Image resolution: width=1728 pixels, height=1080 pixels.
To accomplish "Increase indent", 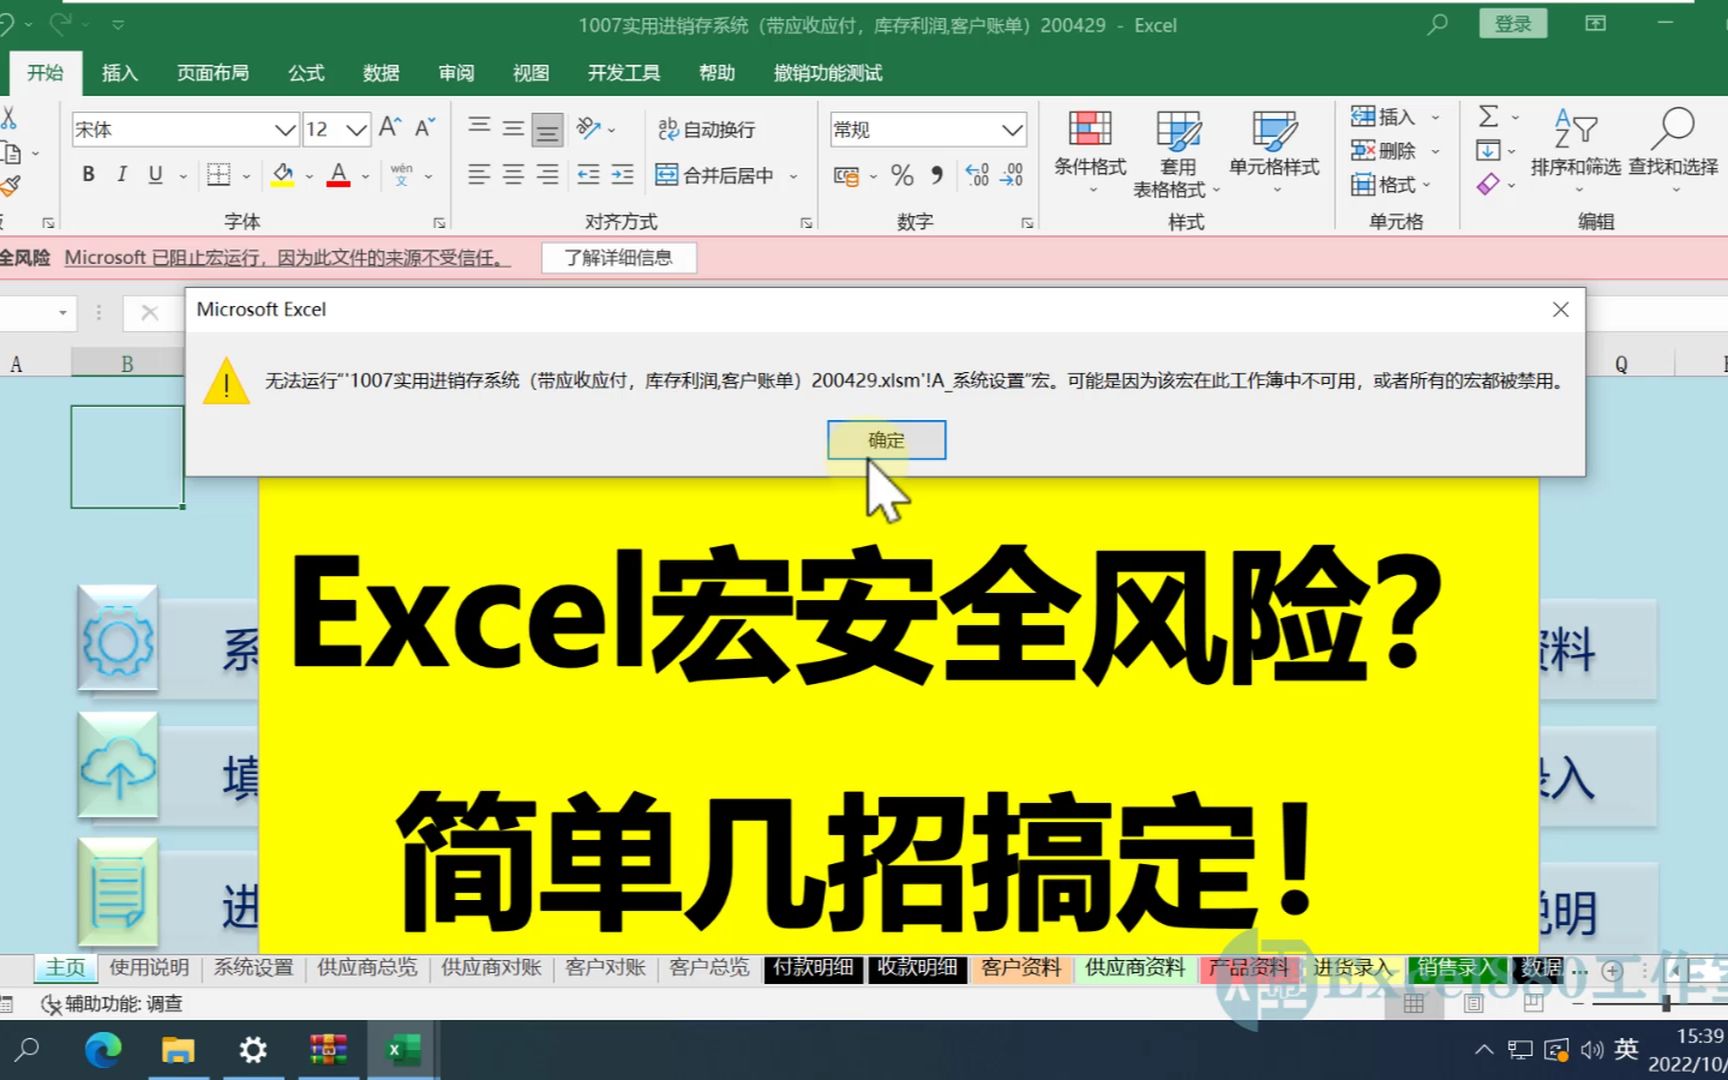I will click(622, 175).
